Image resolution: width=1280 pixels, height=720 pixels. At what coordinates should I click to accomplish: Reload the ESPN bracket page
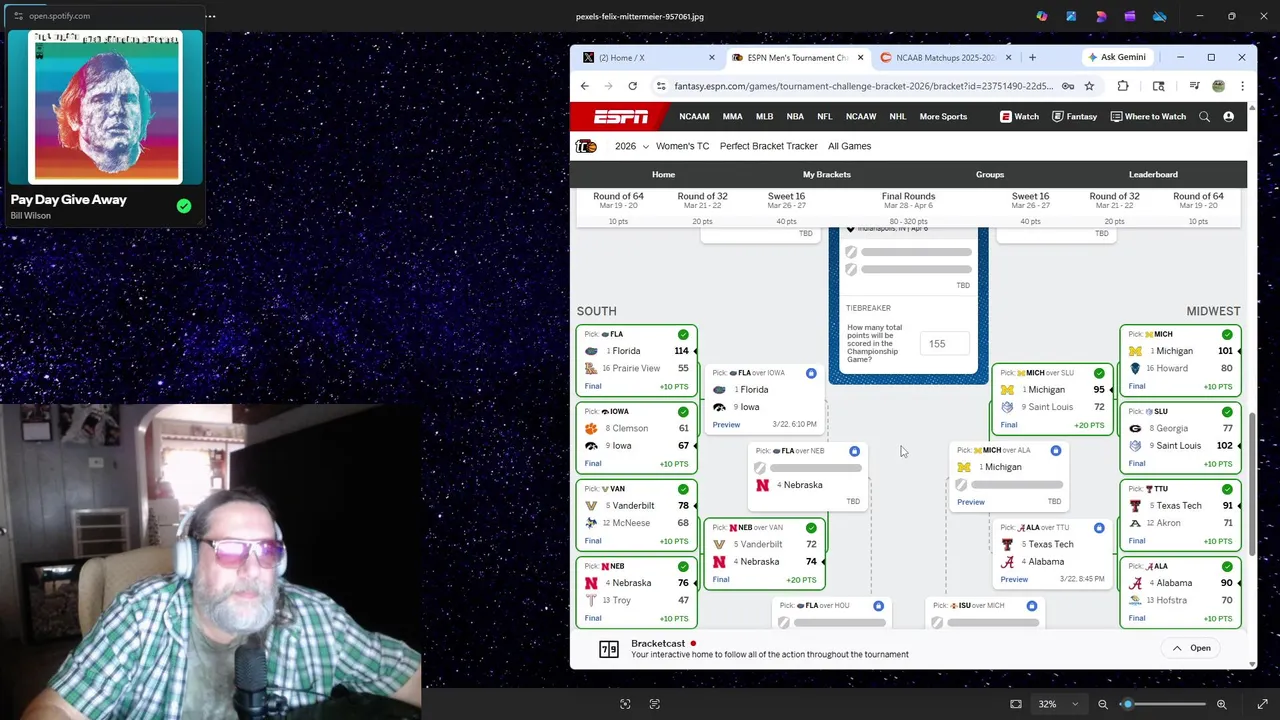(632, 86)
